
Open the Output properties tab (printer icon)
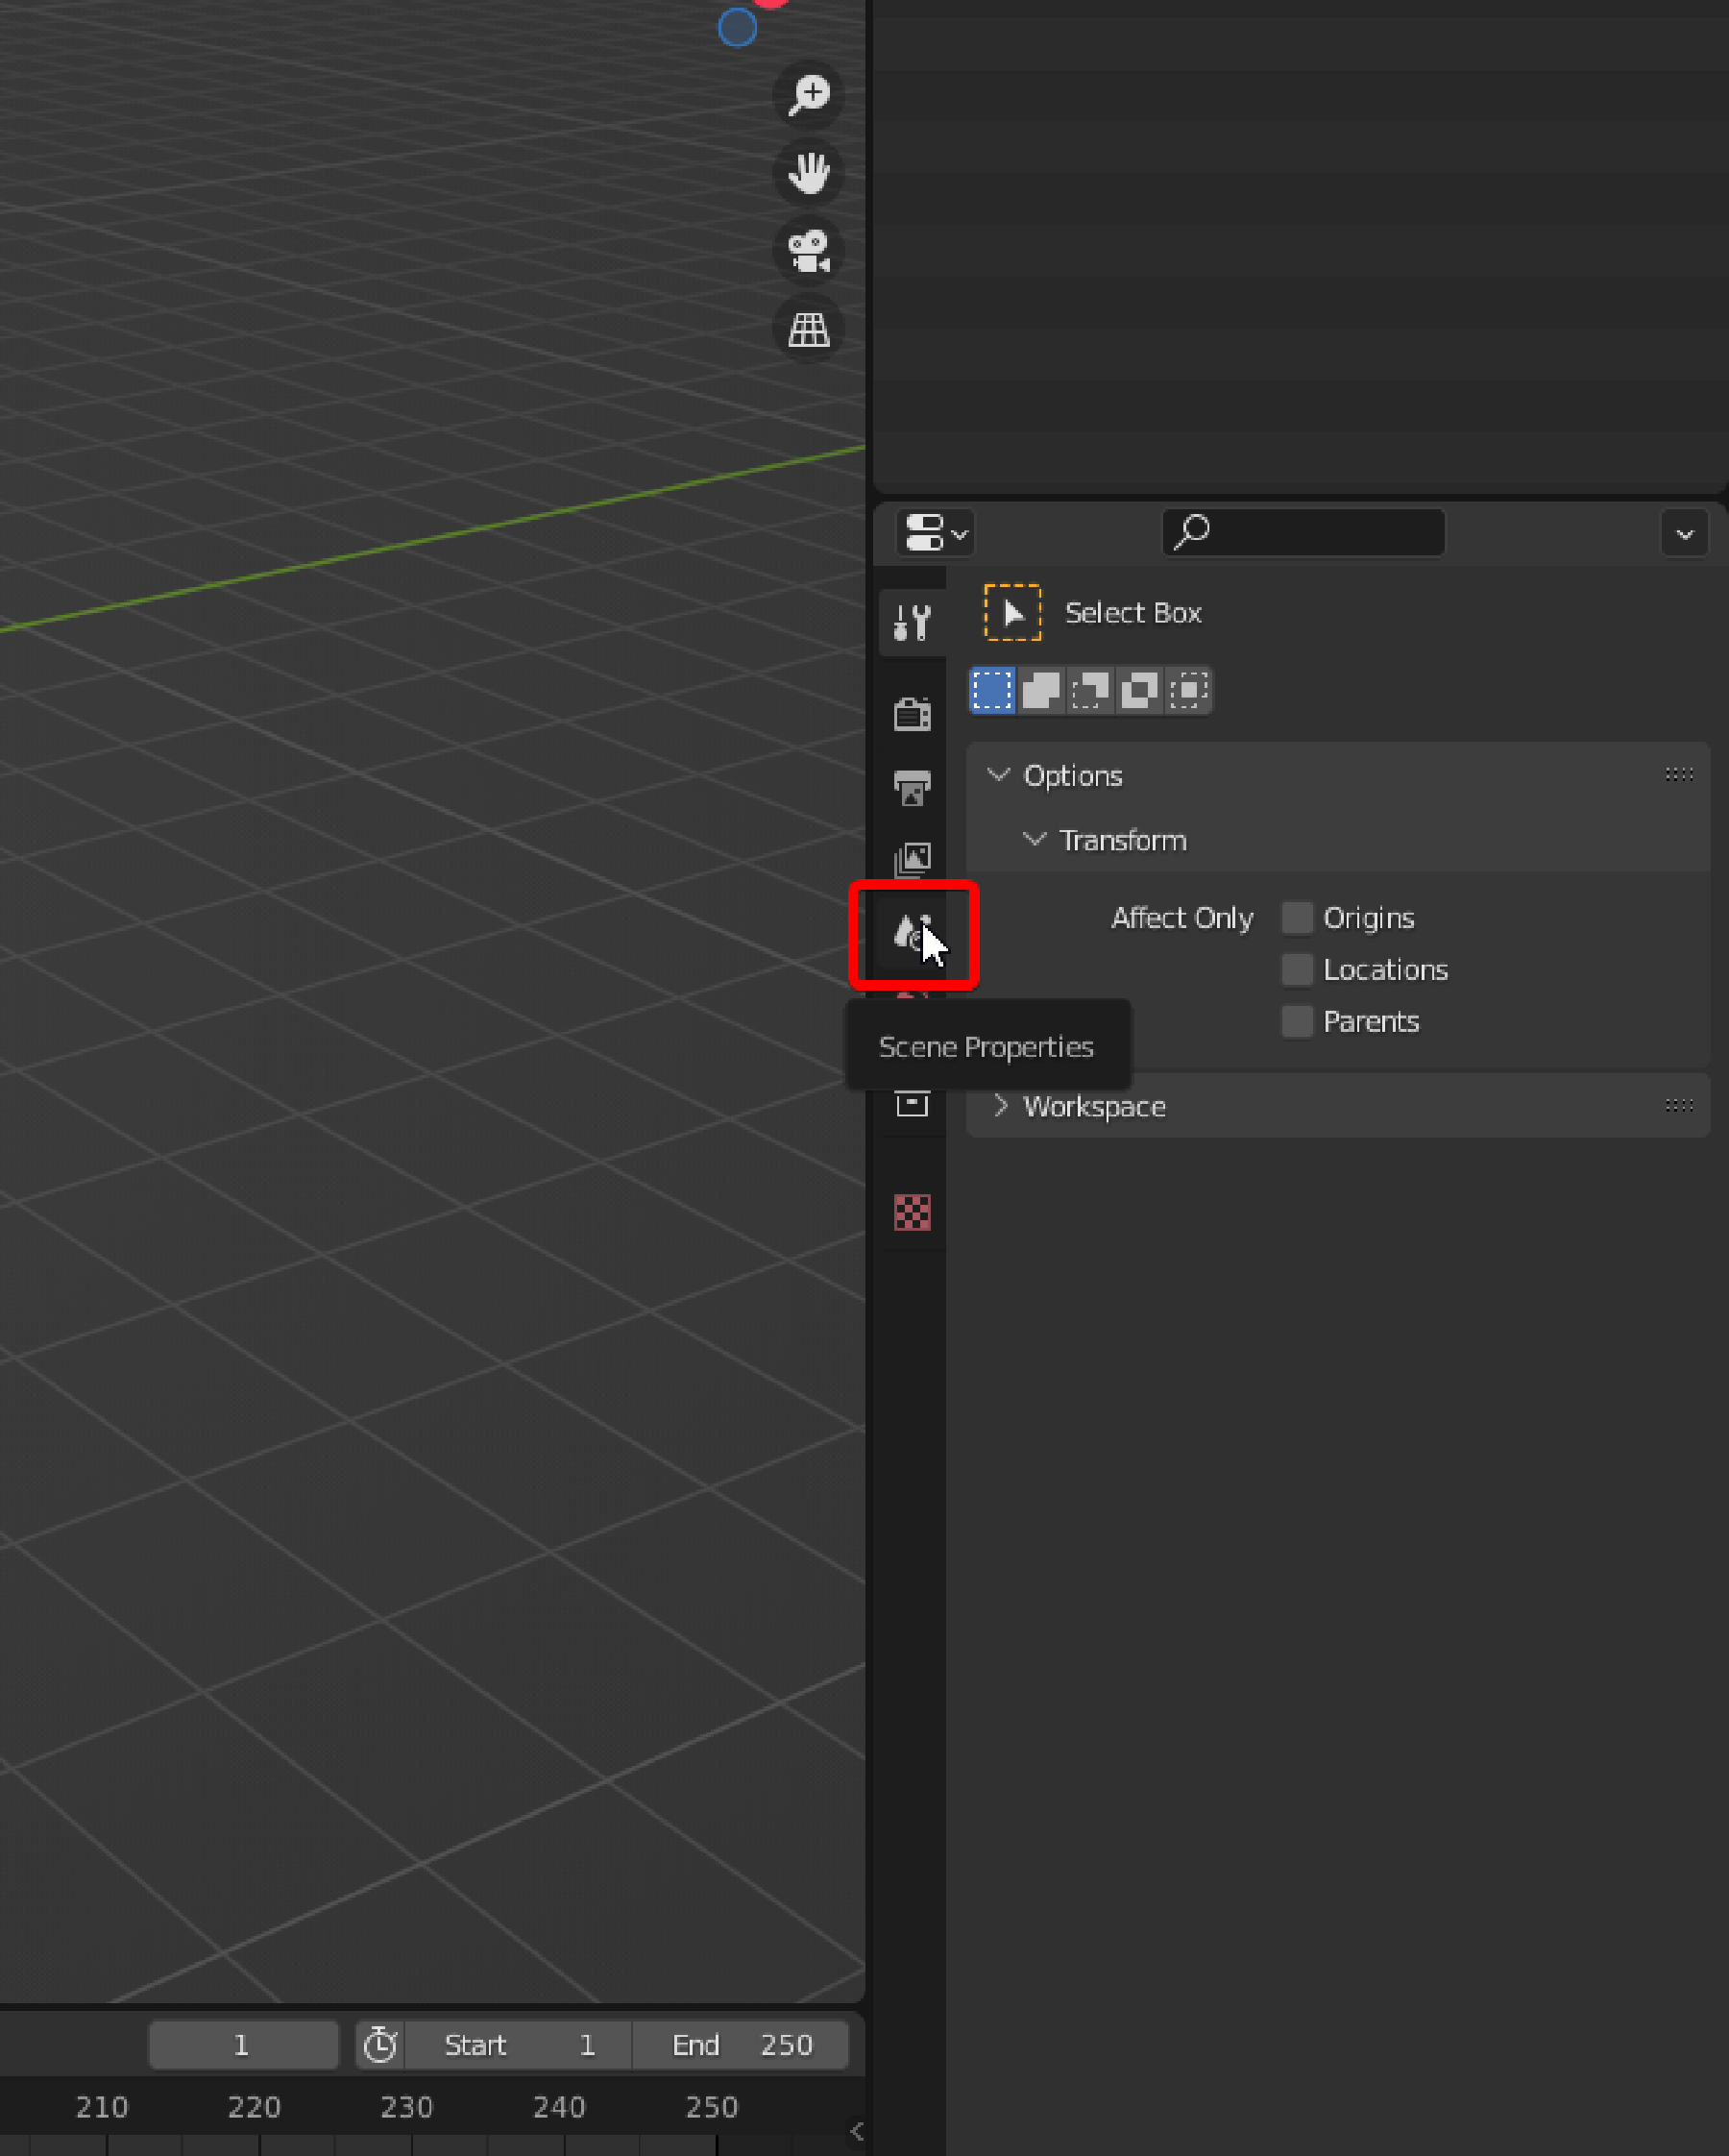[912, 787]
